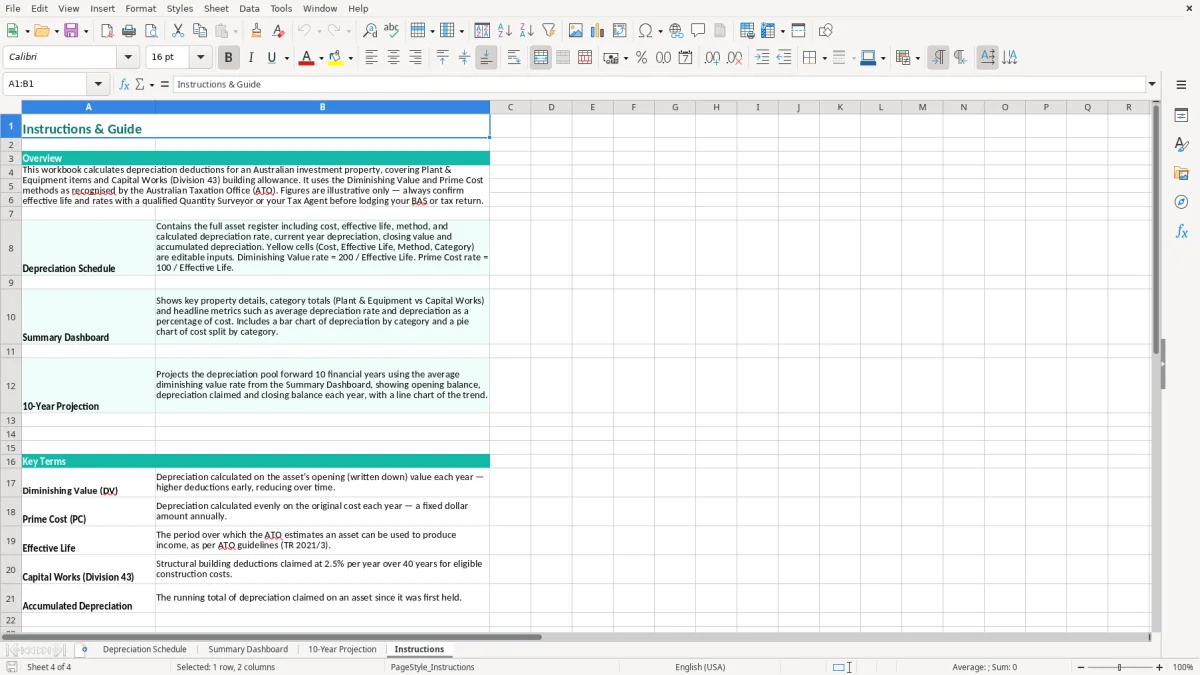Open sidebar settings menu button

(x=1181, y=85)
